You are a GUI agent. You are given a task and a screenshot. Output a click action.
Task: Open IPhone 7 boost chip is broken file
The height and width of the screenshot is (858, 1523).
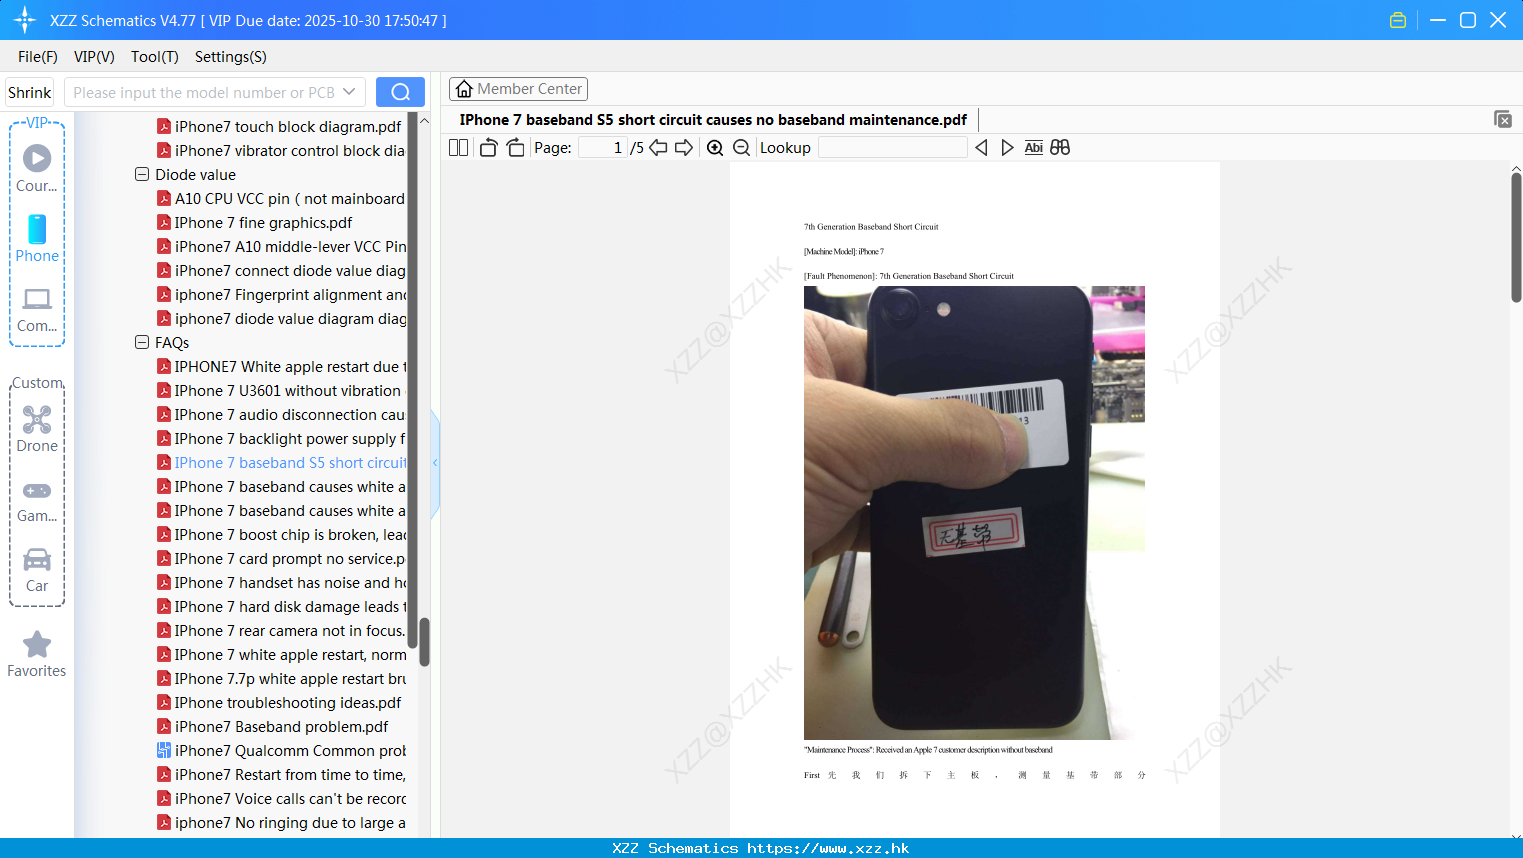click(x=281, y=534)
